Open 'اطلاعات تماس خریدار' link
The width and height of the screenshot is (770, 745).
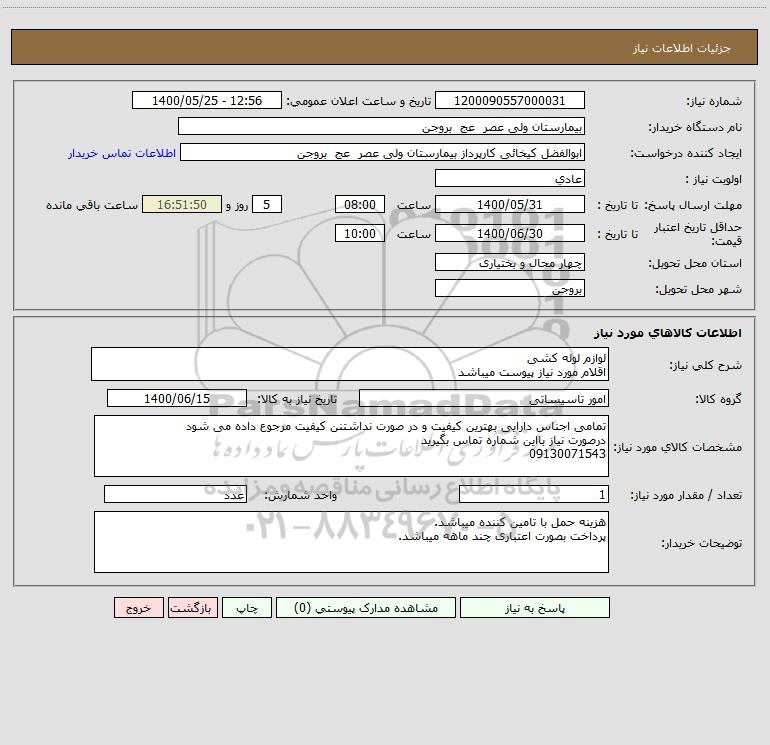[122, 153]
